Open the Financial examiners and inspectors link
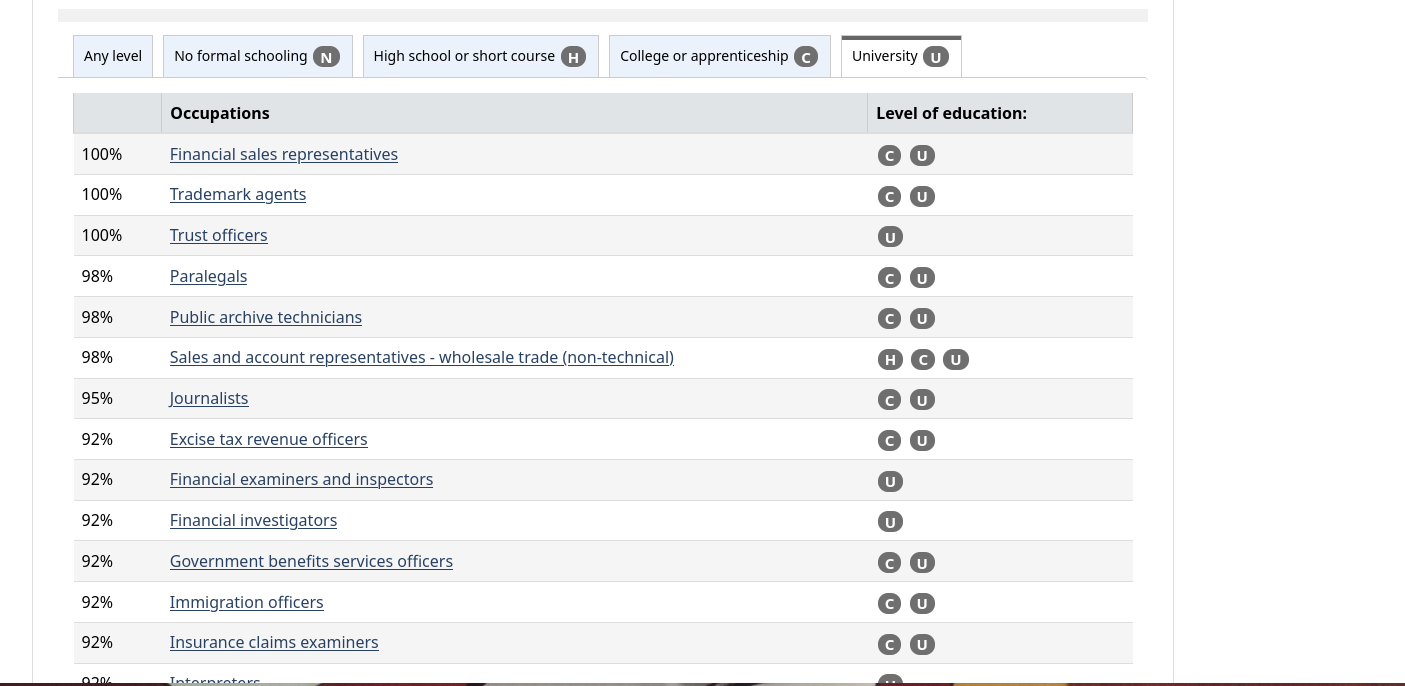1405x686 pixels. 301,479
